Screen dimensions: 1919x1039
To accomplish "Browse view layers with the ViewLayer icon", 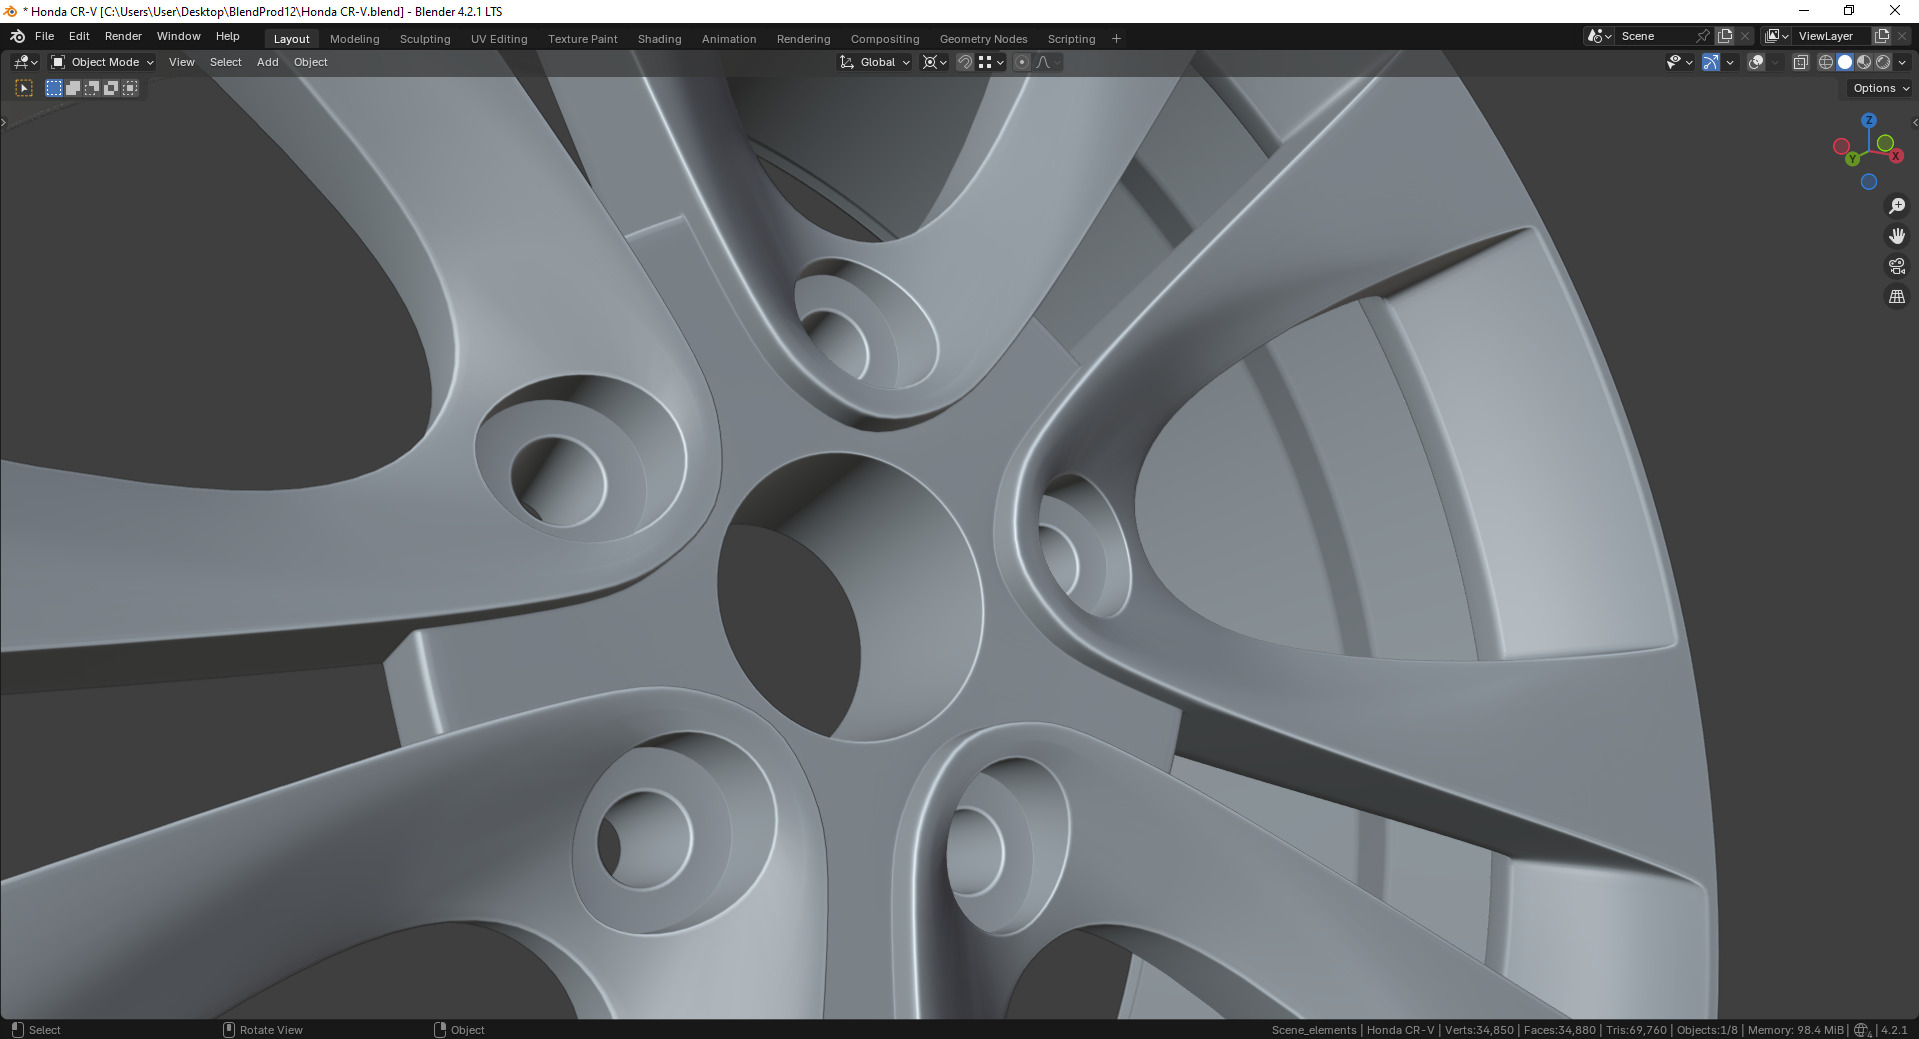I will point(1777,36).
